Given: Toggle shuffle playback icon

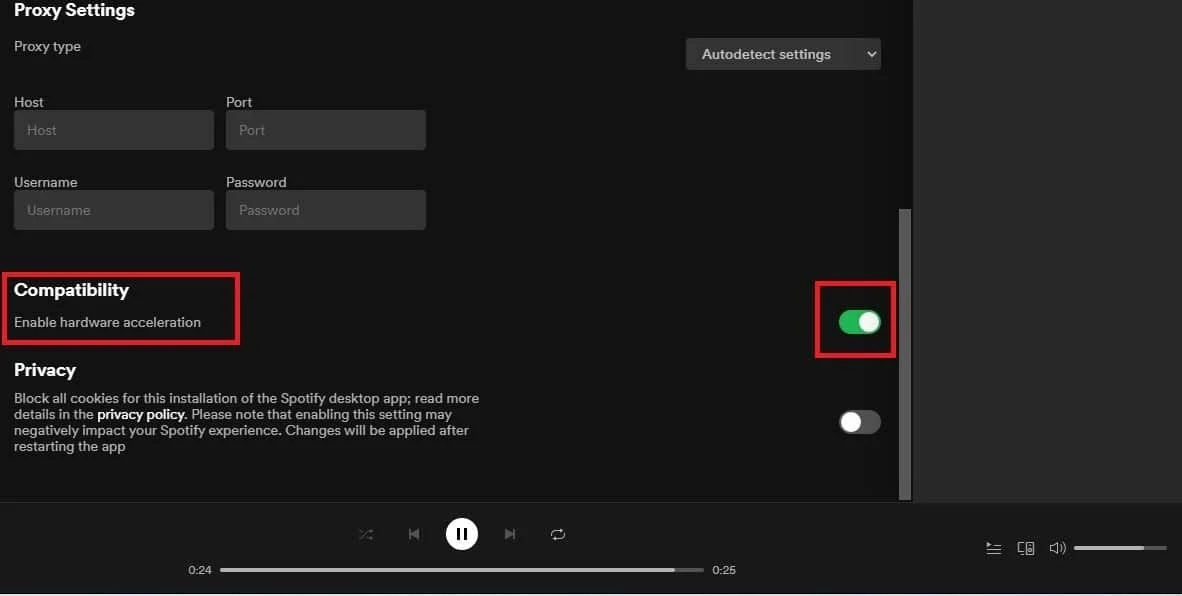Looking at the screenshot, I should [x=366, y=534].
